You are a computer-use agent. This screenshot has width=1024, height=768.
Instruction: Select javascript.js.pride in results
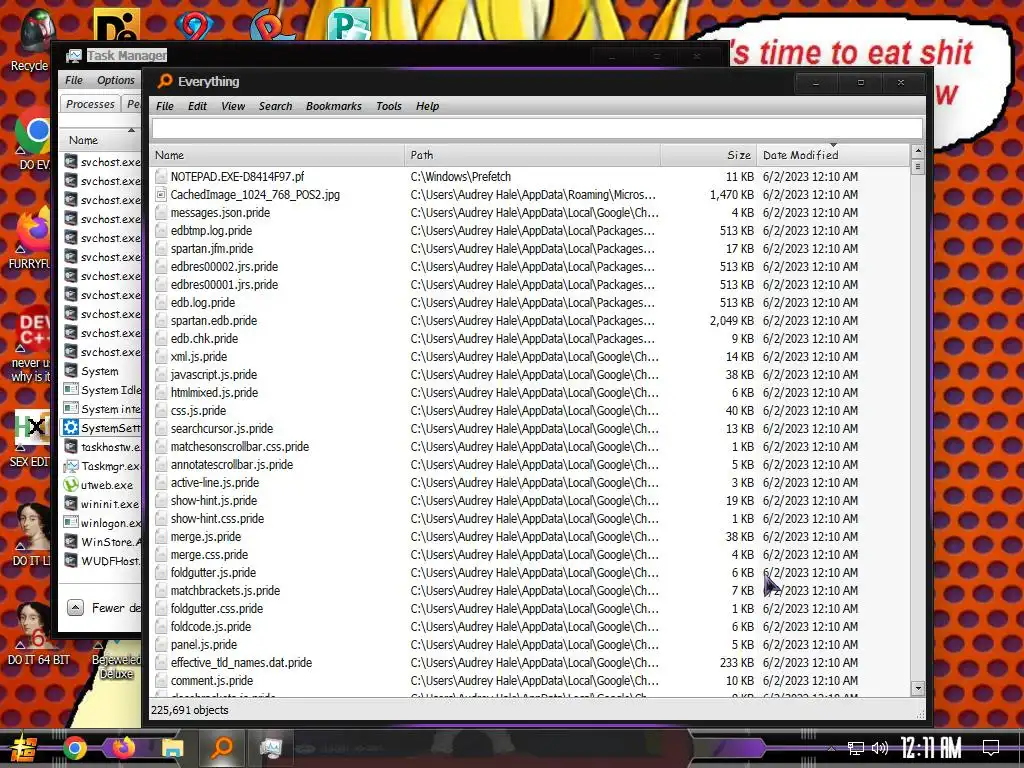(x=214, y=375)
